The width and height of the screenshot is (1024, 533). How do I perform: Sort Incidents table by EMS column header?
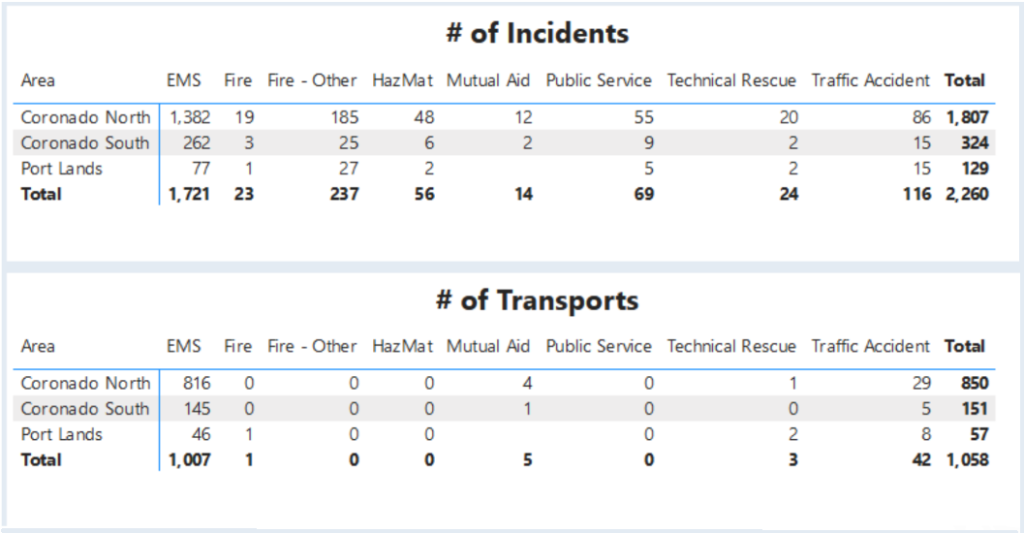coord(184,80)
